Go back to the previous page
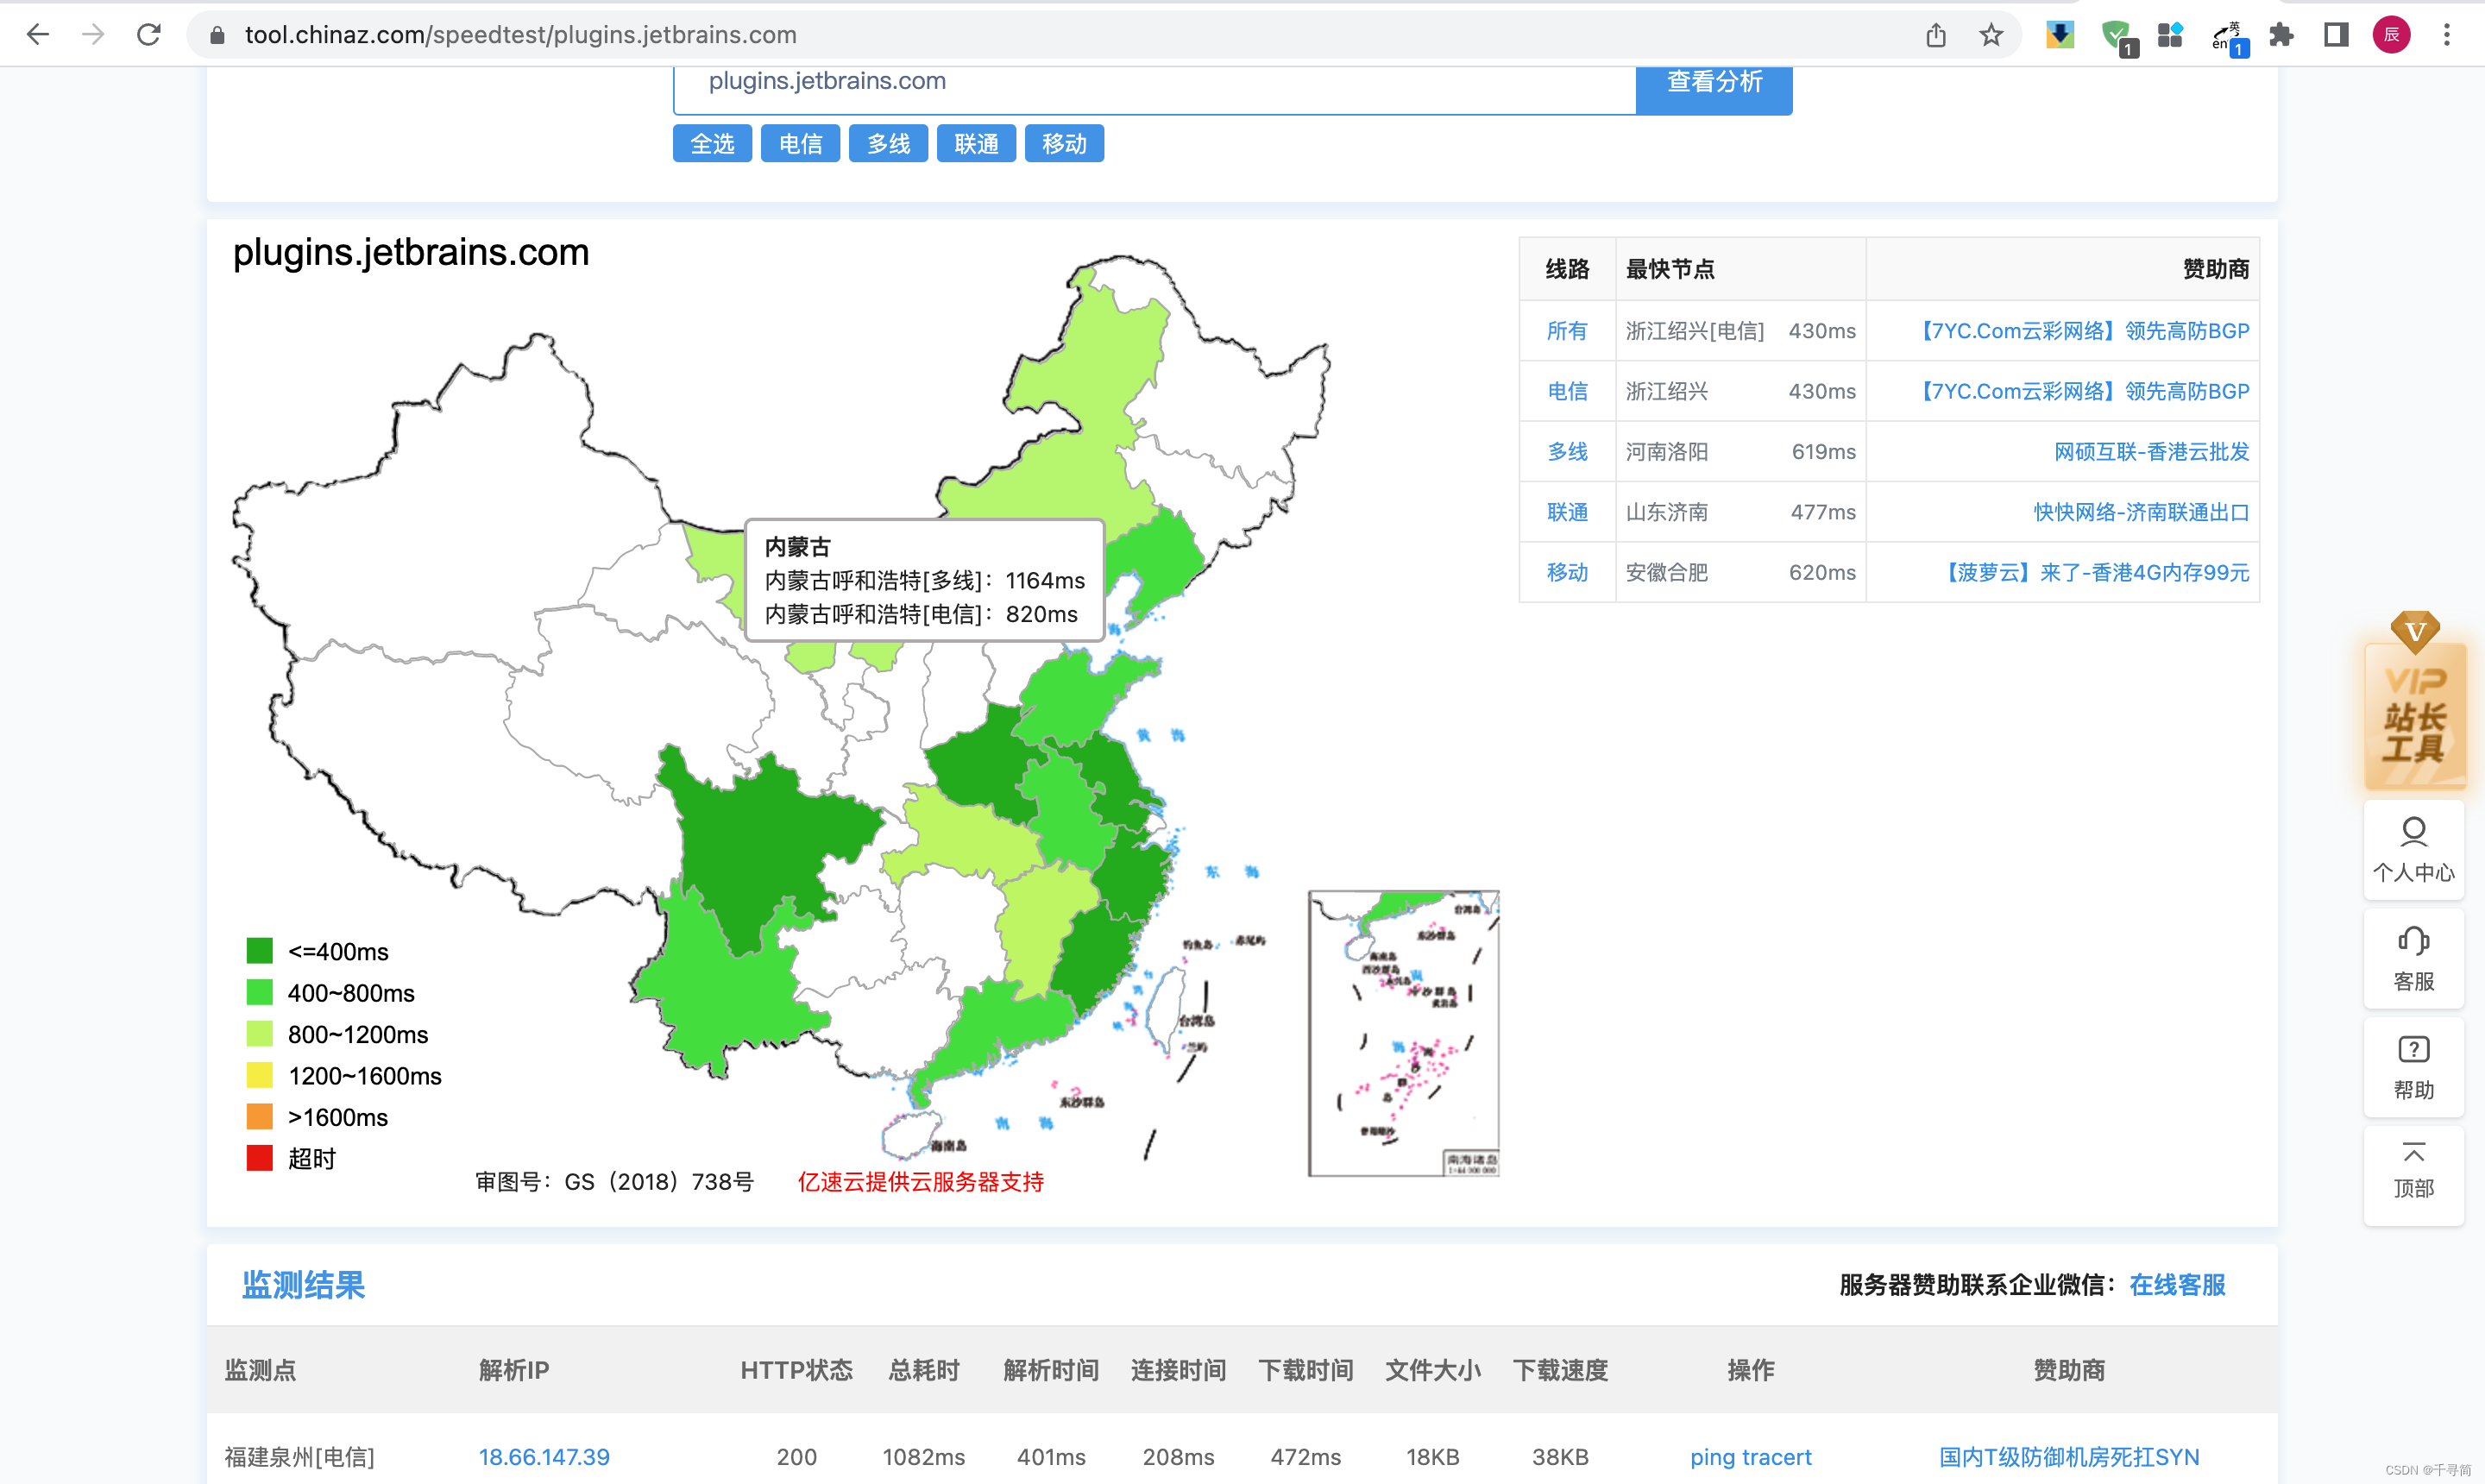Screen dimensions: 2485x1484 [x=38, y=35]
